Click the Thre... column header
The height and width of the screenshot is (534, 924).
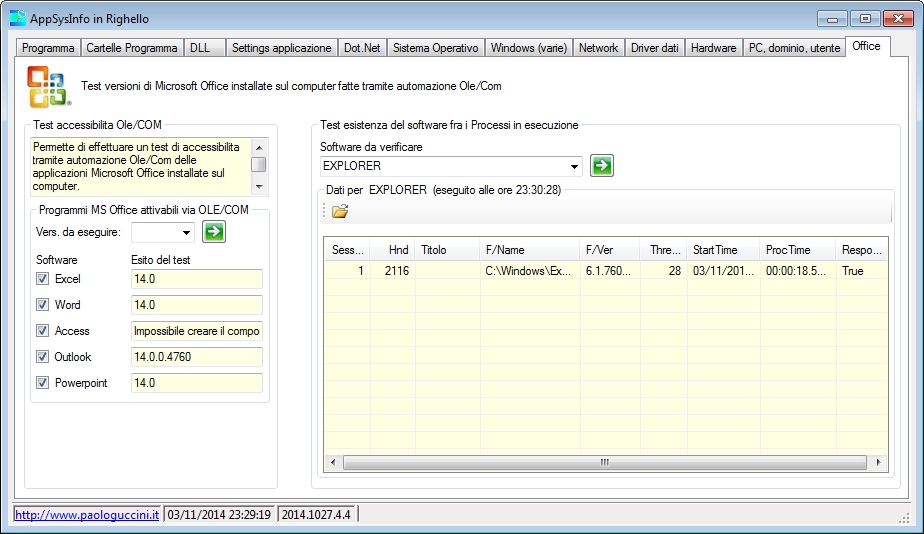tap(664, 250)
